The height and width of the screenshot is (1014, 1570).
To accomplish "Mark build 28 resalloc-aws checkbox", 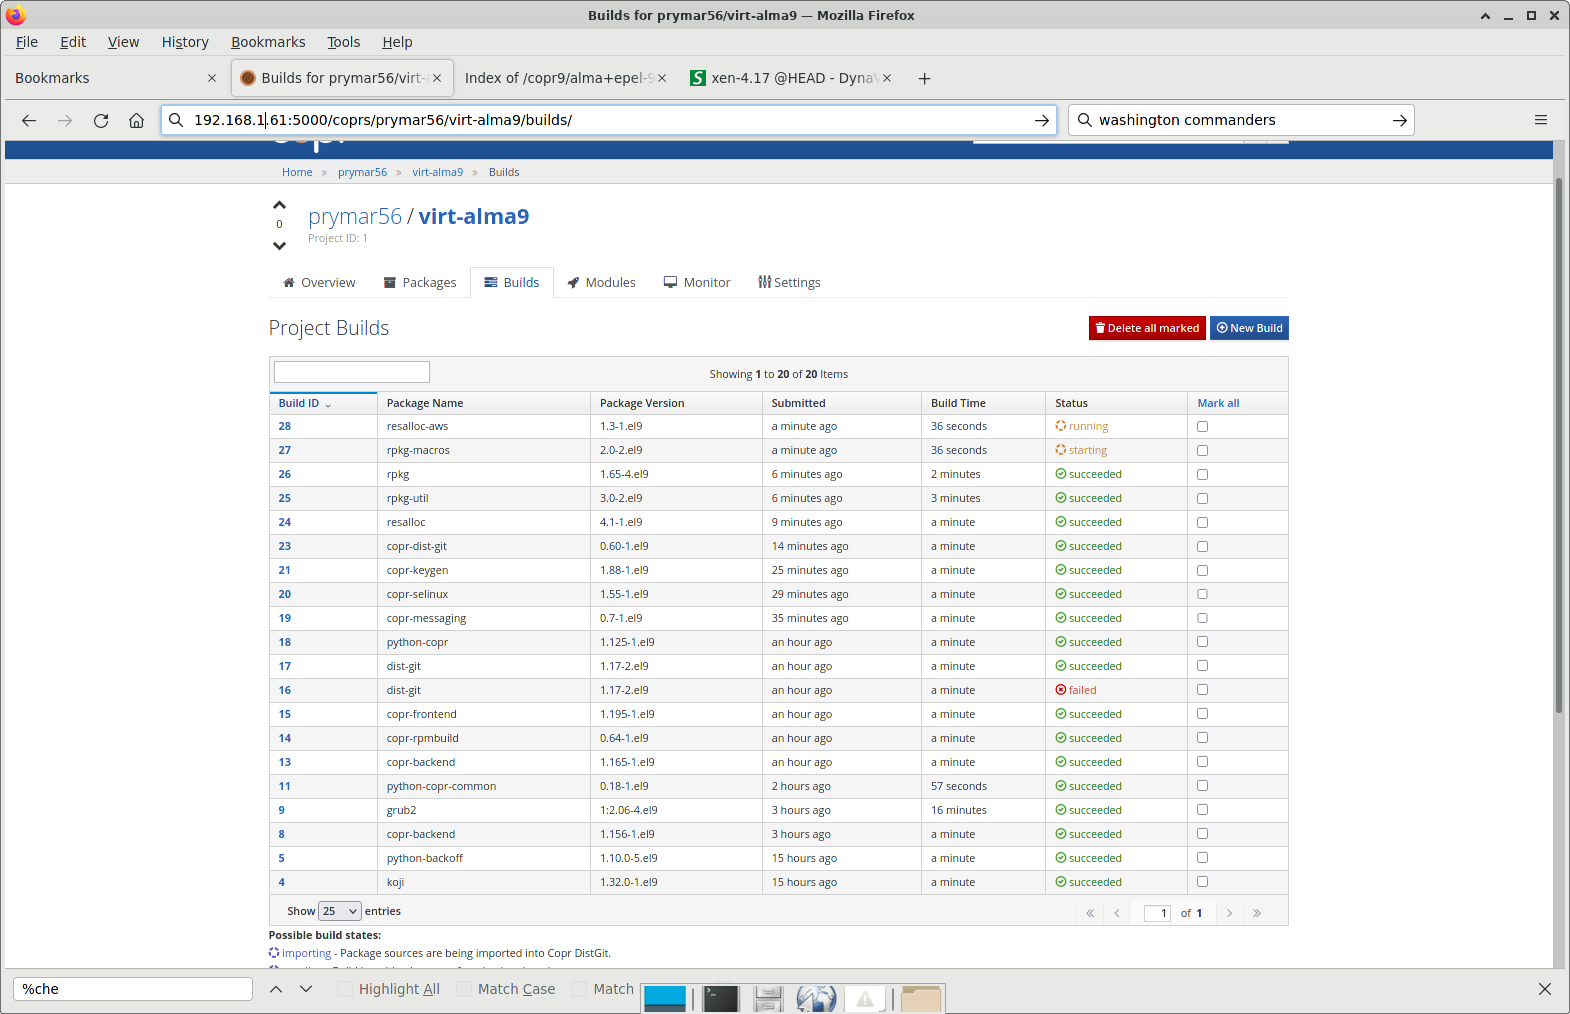I will point(1202,427).
